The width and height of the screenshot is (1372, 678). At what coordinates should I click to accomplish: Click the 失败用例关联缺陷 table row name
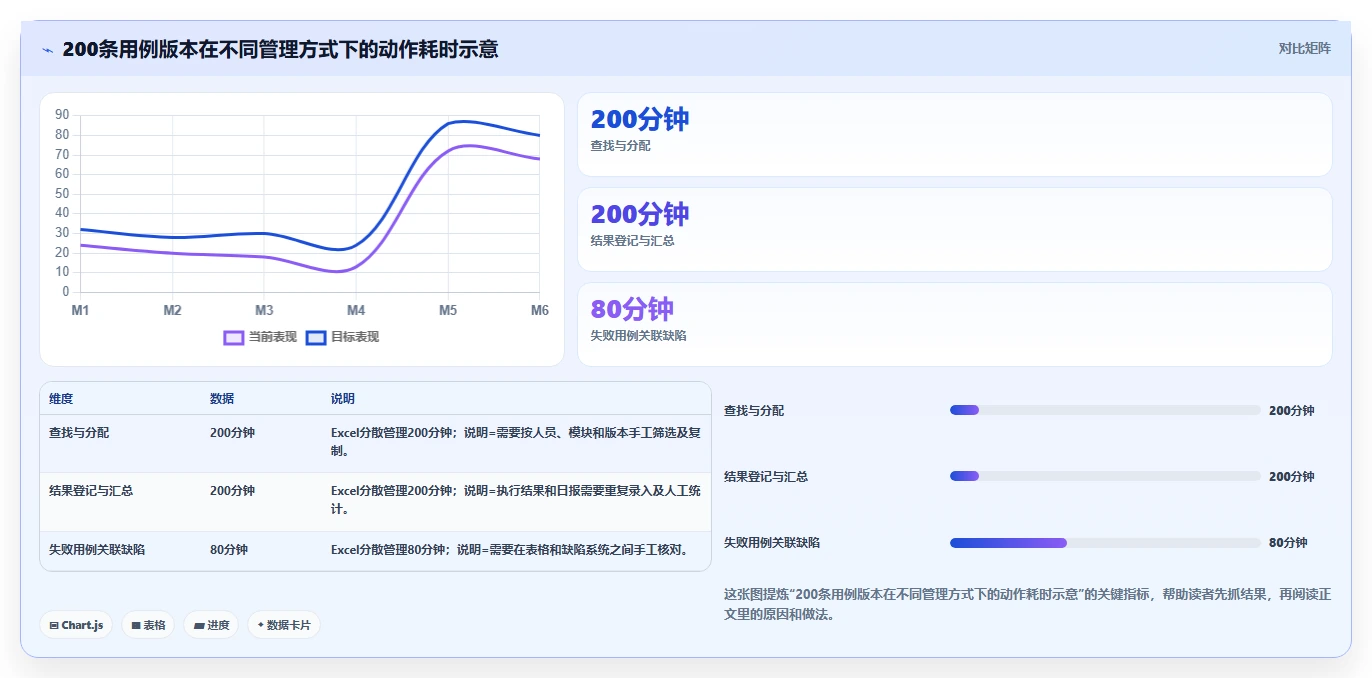[97, 550]
